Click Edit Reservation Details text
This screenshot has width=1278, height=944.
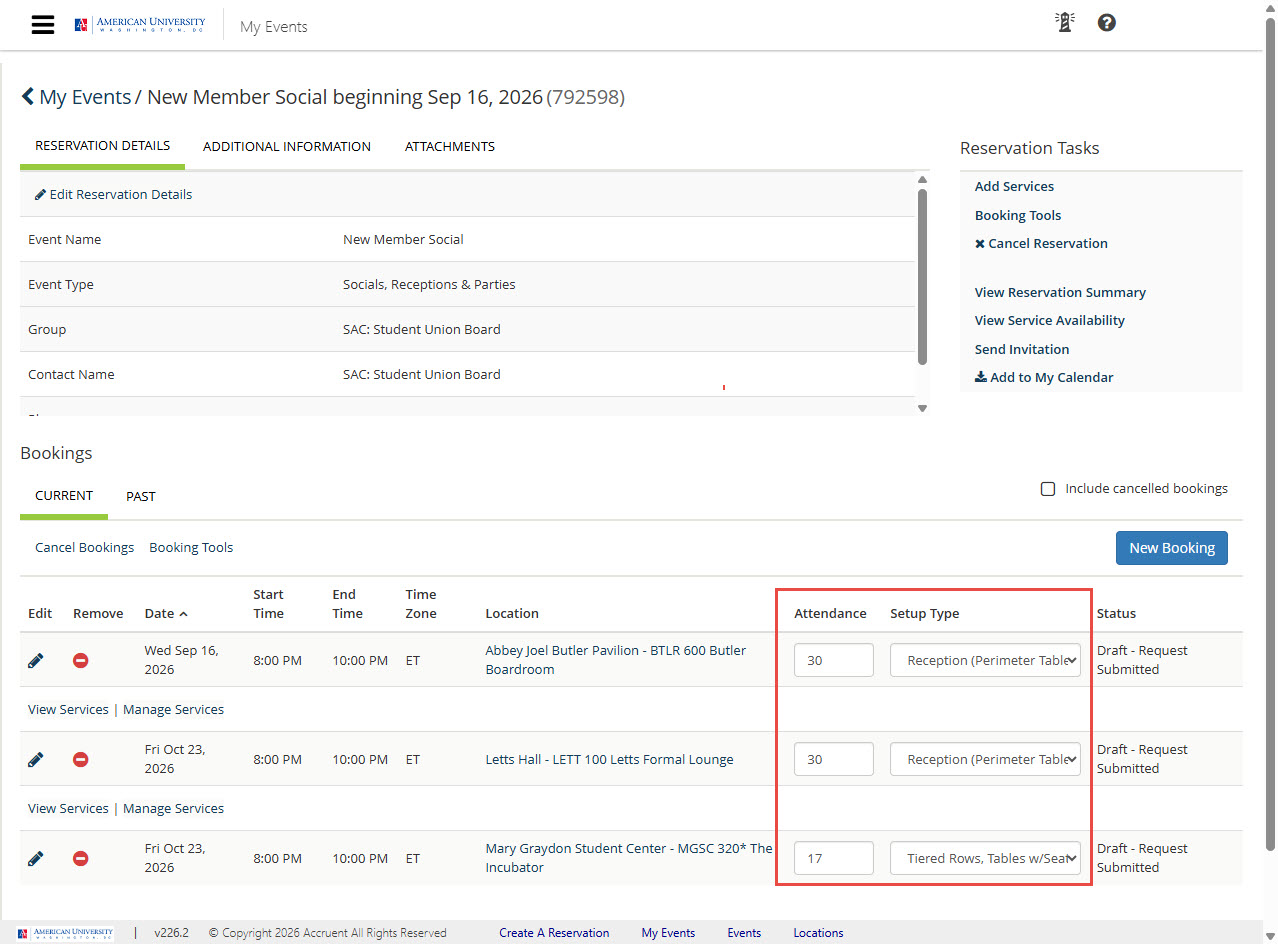[x=121, y=195]
